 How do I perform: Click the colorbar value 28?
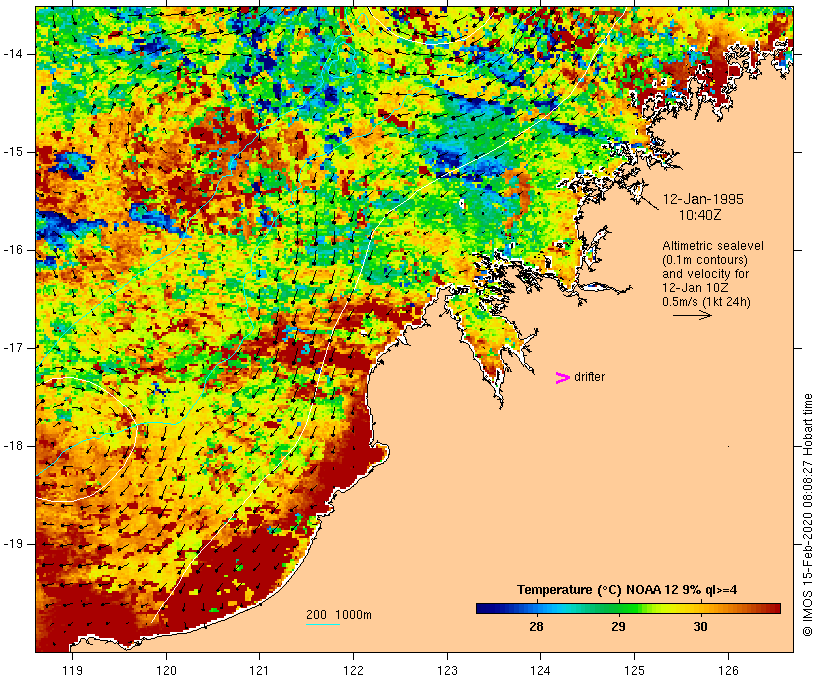pos(536,627)
